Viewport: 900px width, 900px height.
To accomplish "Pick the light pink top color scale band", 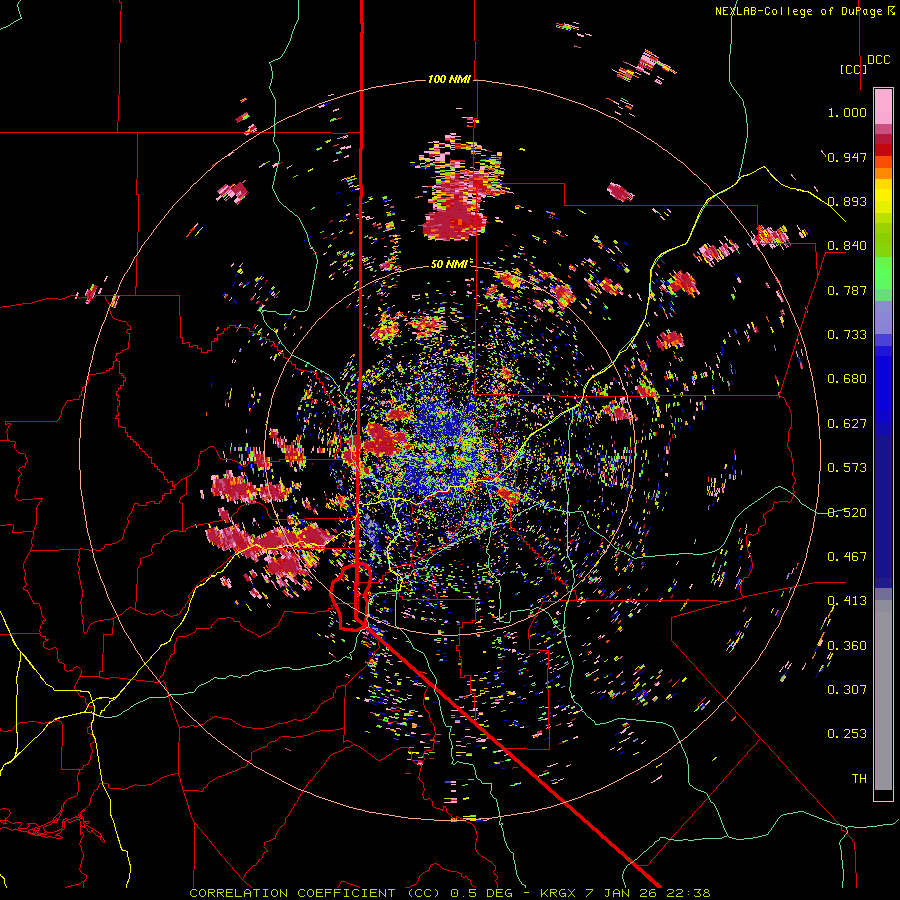I will (x=883, y=106).
